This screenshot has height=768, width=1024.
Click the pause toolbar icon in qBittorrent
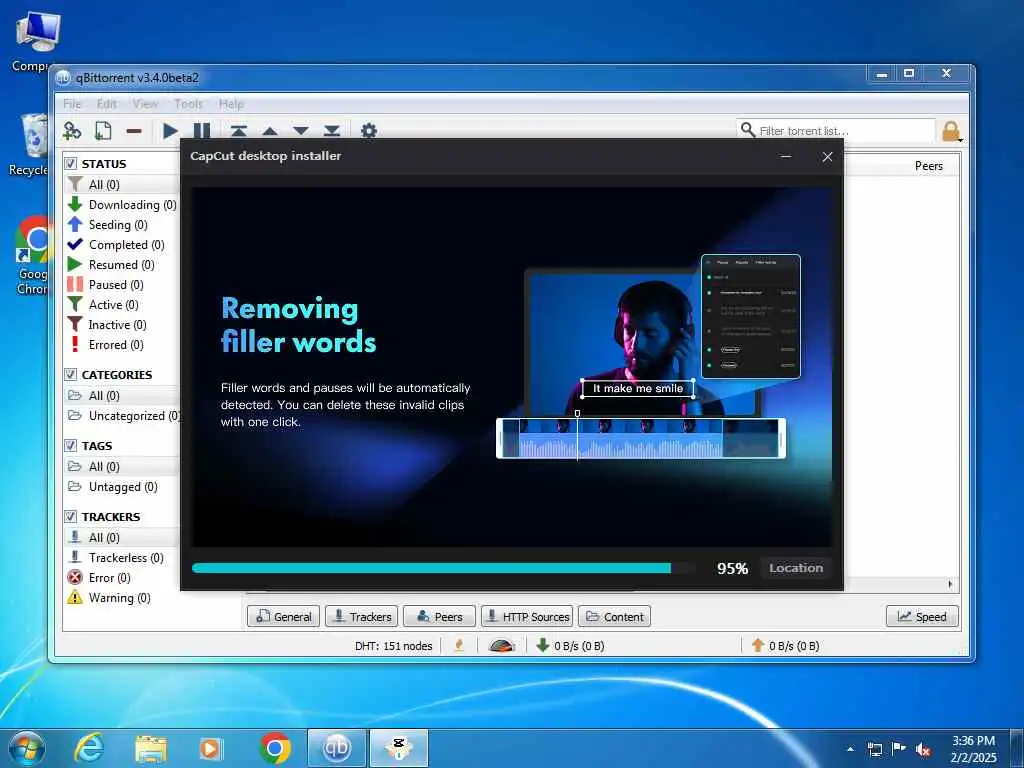[202, 131]
